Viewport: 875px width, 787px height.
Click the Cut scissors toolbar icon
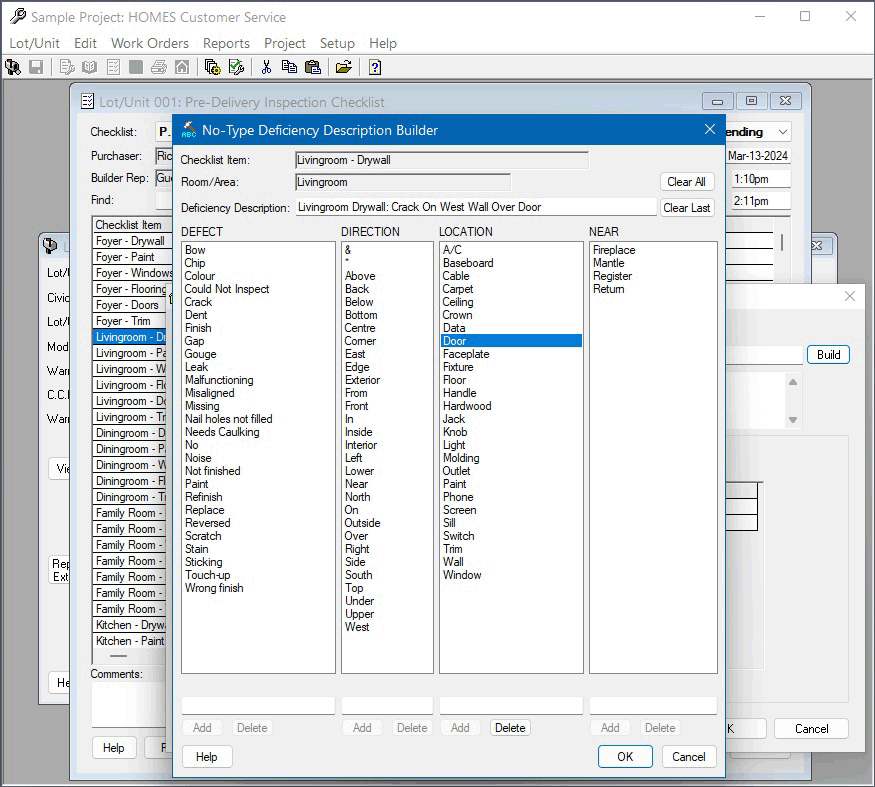point(264,67)
